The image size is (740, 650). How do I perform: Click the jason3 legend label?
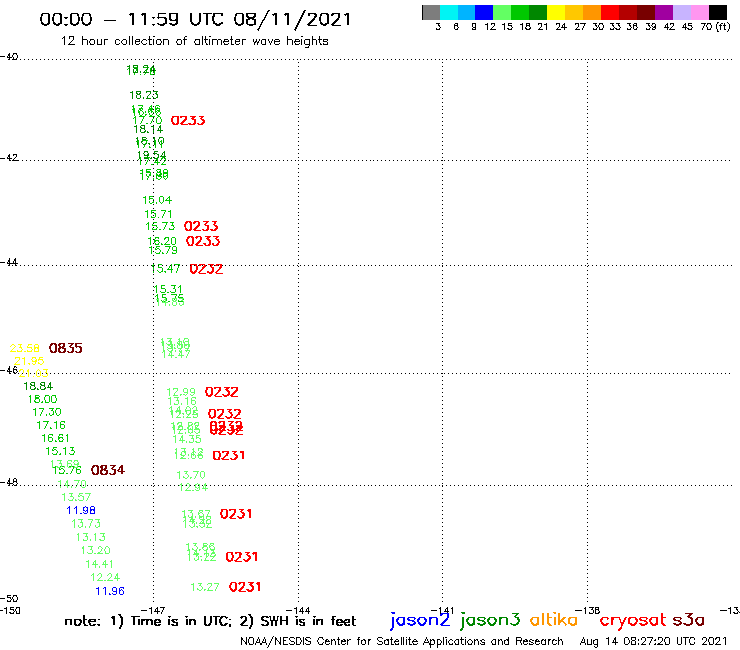pos(490,620)
